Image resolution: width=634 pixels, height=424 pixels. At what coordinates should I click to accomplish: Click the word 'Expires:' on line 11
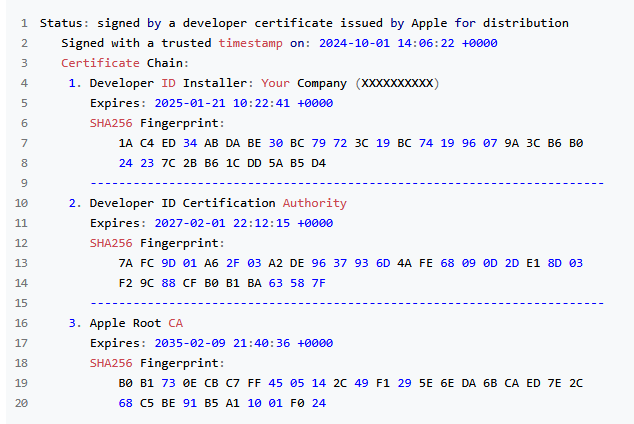click(118, 224)
